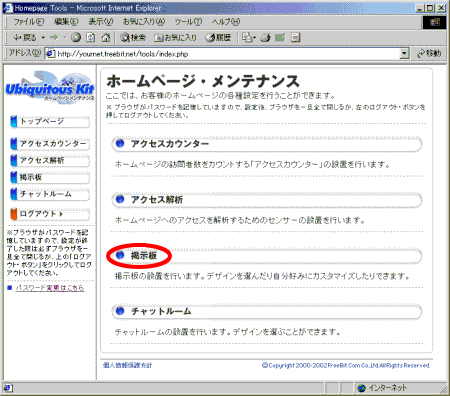Click the Copyright FreeBit.Com footer text
This screenshot has width=450, height=396.
click(346, 366)
